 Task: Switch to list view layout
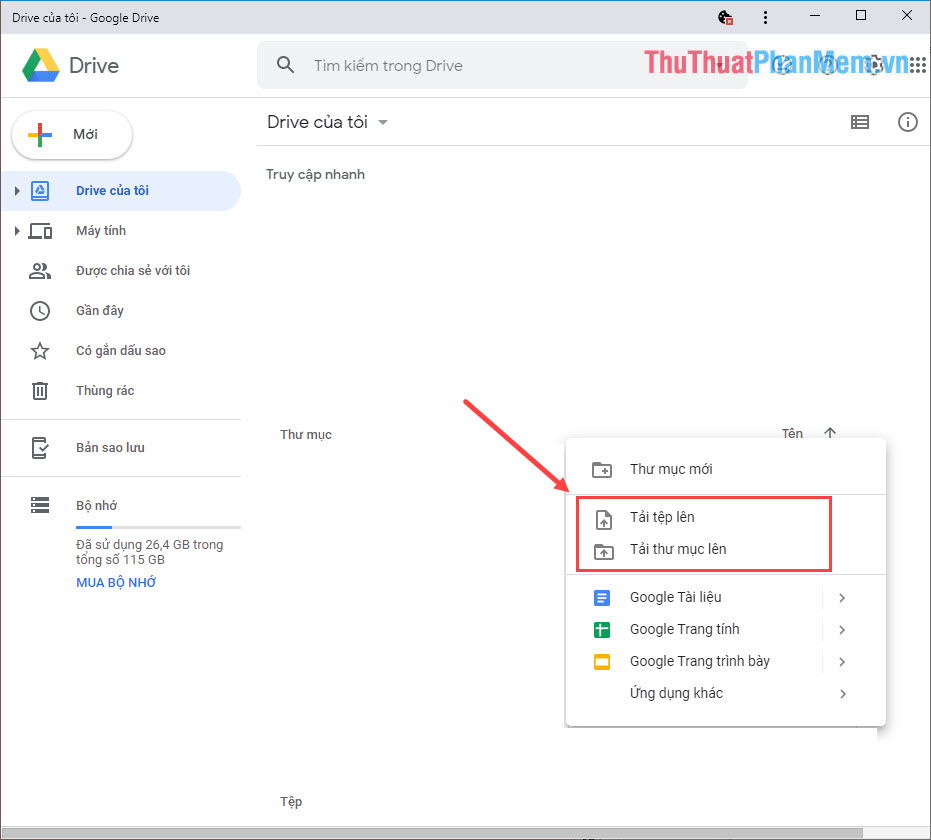859,121
